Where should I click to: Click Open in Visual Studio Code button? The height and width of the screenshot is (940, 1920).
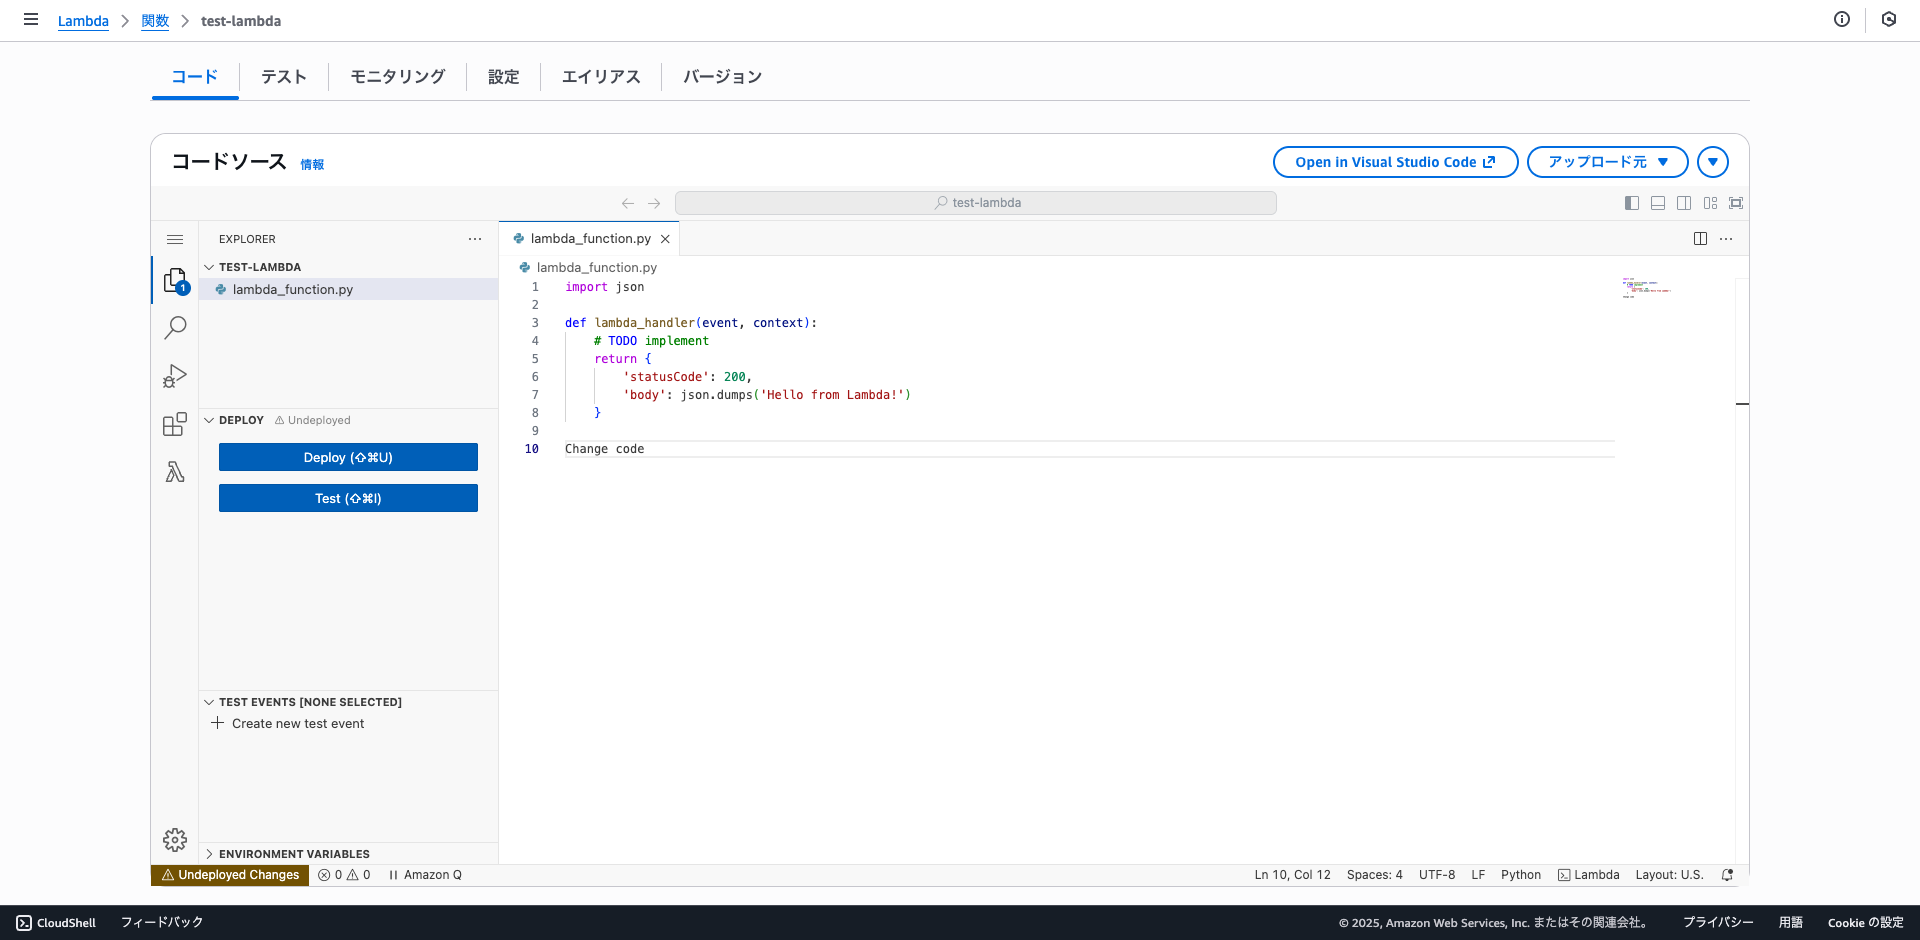[x=1395, y=162]
